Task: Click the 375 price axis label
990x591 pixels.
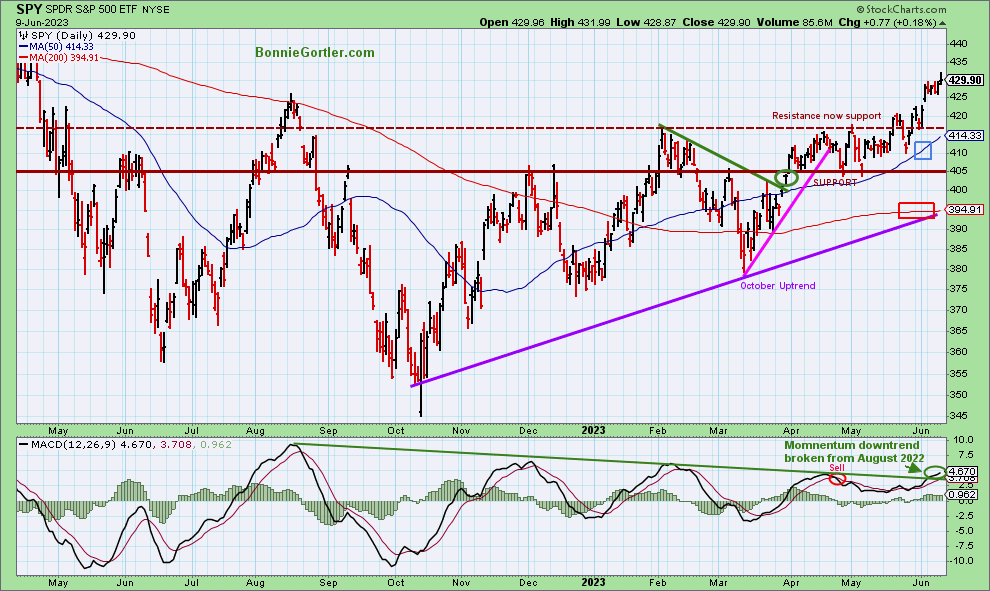Action: [958, 289]
